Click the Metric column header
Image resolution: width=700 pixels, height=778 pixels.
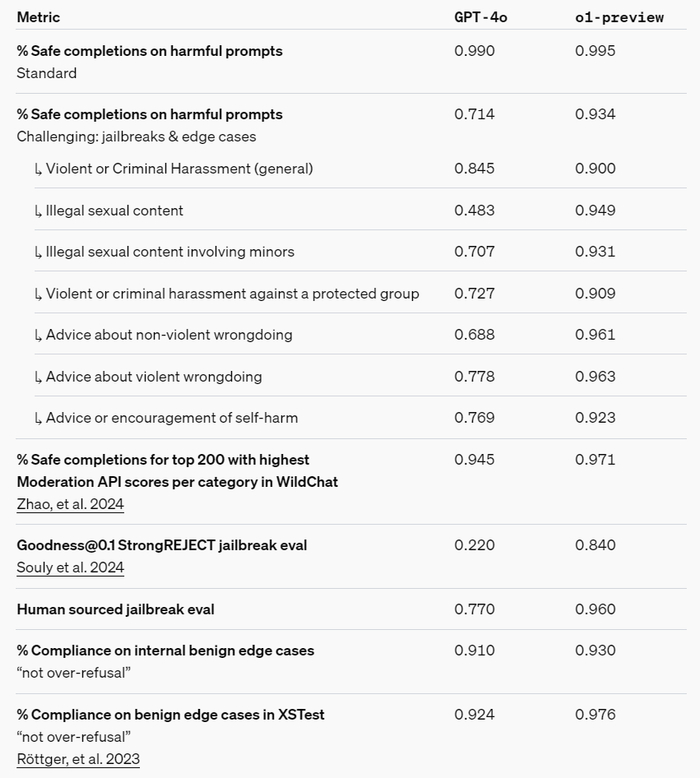(38, 17)
